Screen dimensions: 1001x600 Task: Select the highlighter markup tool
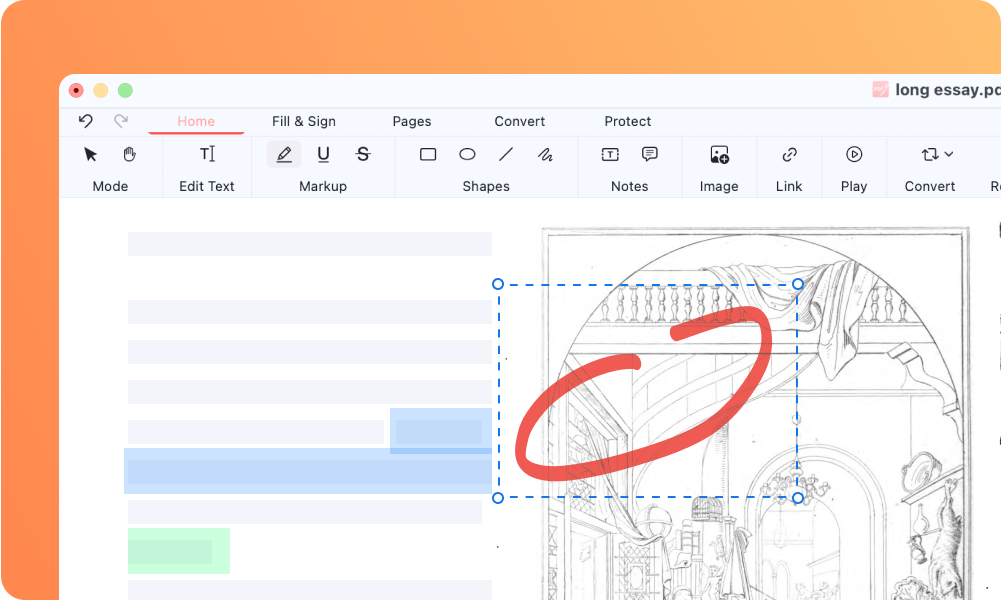tap(284, 154)
